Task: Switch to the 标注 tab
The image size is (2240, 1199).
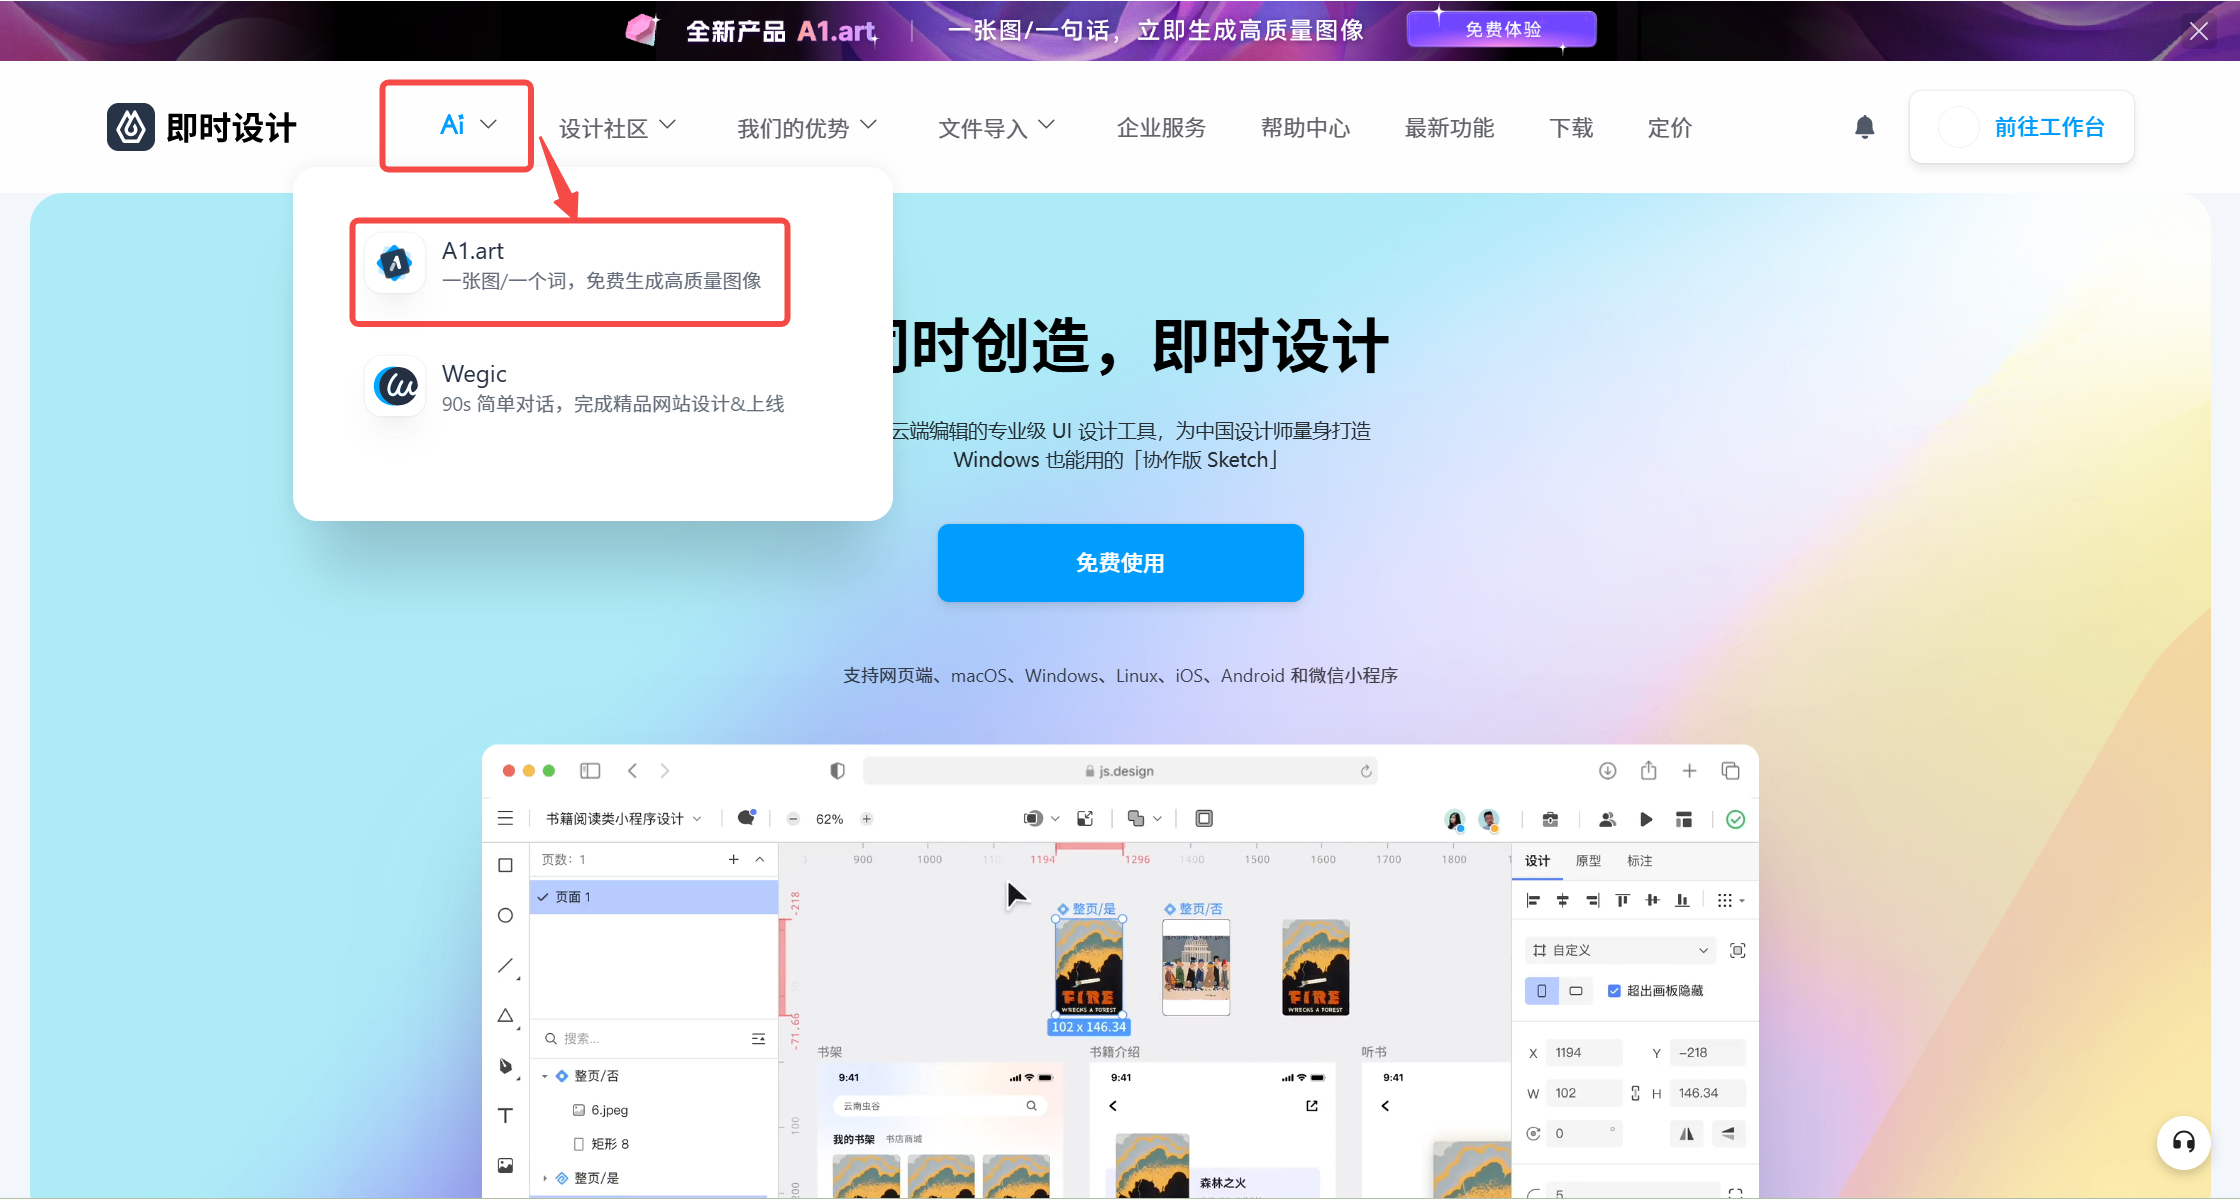Action: pos(1639,860)
